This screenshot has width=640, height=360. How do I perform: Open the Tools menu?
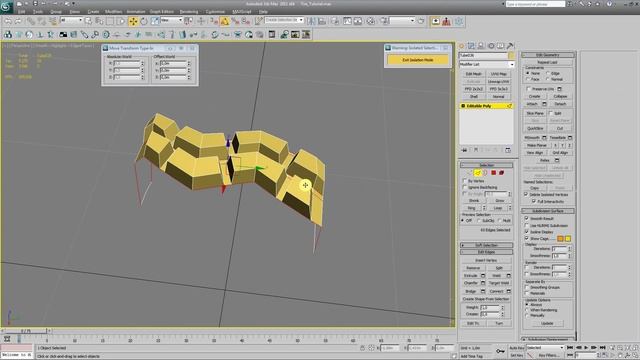(x=38, y=11)
